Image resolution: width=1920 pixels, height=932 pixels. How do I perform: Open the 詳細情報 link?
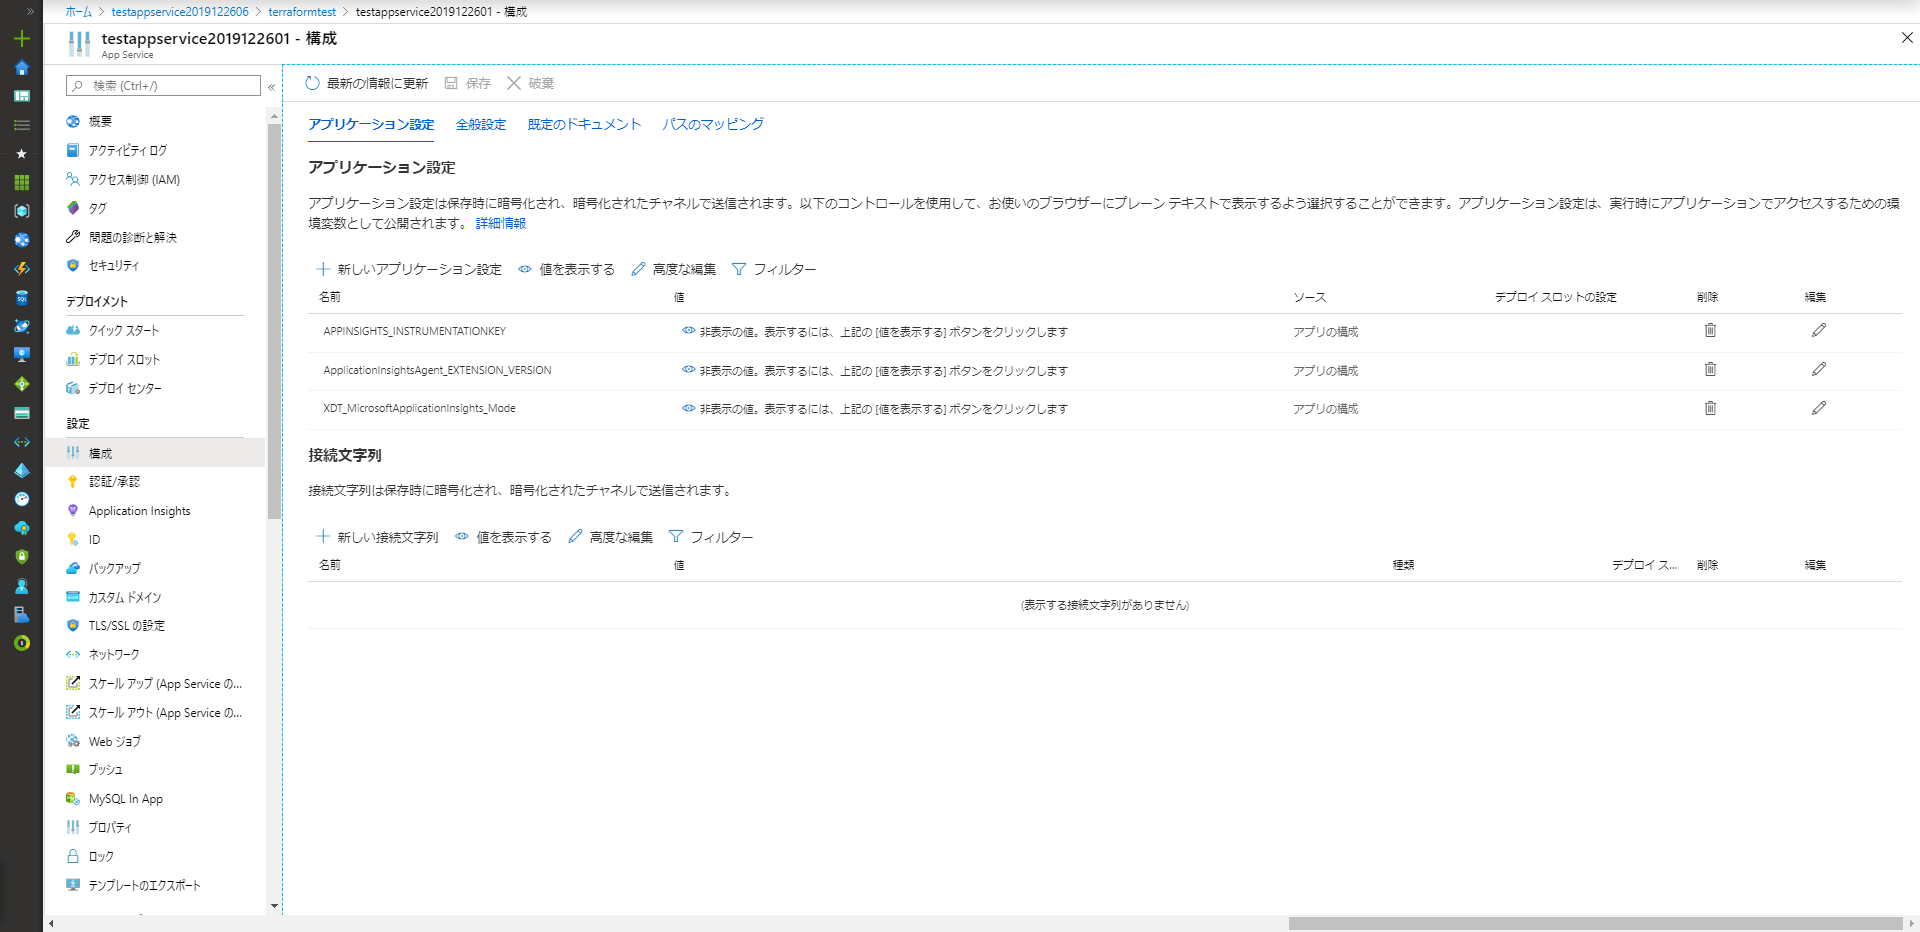coord(500,224)
